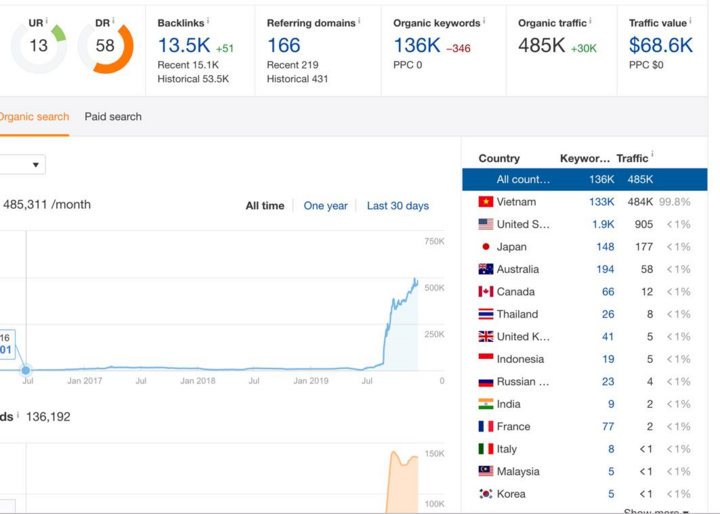Click the Indonesia flag icon
Viewport: 720px width, 514px height.
point(486,359)
